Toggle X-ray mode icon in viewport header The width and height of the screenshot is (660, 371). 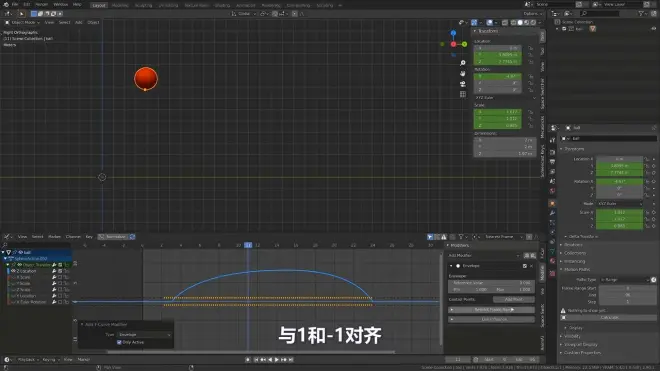504,22
